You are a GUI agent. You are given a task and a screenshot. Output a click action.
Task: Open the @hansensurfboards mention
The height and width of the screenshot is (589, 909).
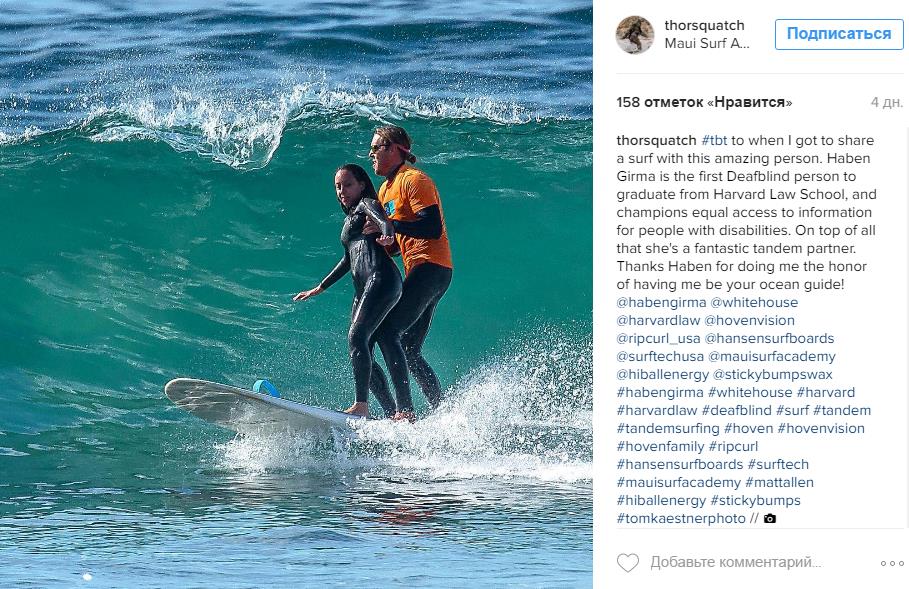click(x=769, y=338)
